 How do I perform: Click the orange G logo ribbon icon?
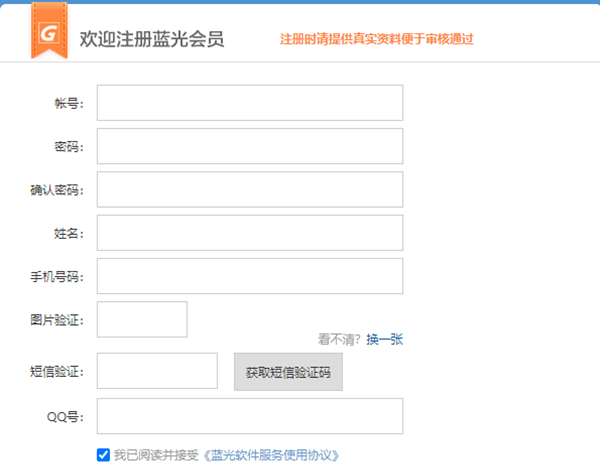click(x=49, y=31)
